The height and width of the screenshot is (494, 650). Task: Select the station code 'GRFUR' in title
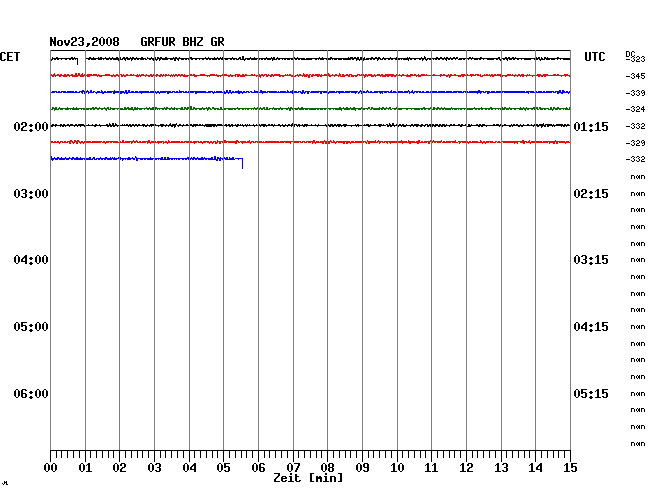click(158, 42)
